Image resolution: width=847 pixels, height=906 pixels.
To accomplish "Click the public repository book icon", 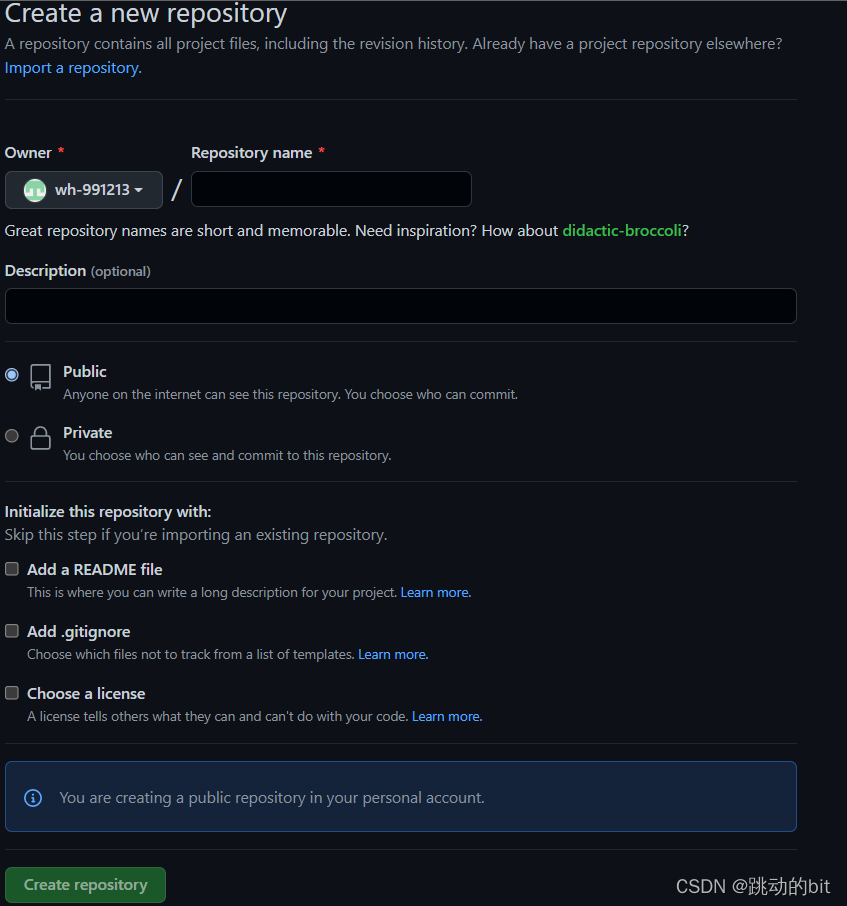I will tap(40, 377).
